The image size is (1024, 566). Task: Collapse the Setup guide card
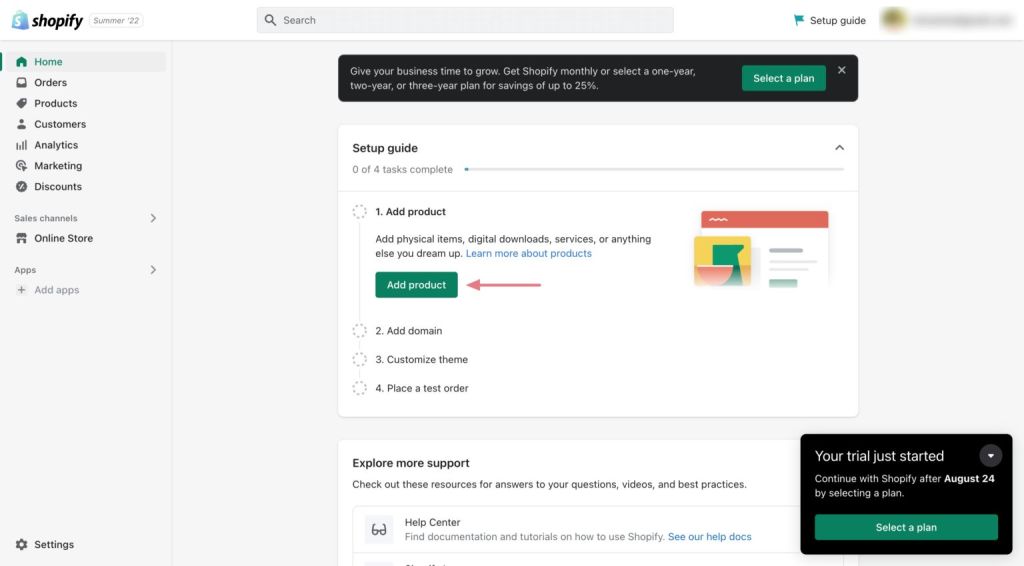point(839,148)
